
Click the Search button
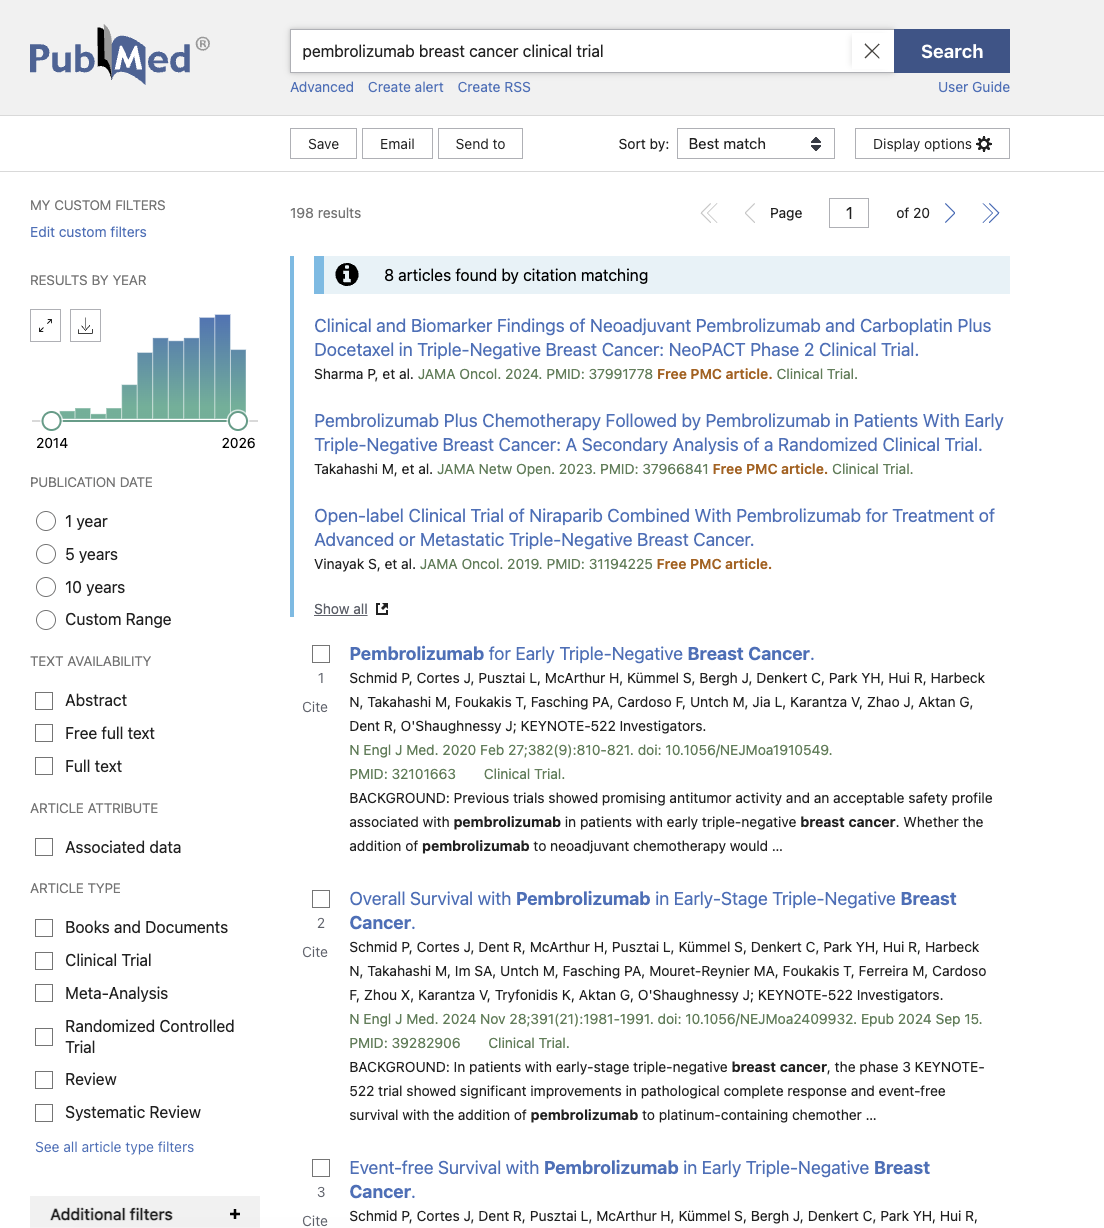(x=952, y=51)
